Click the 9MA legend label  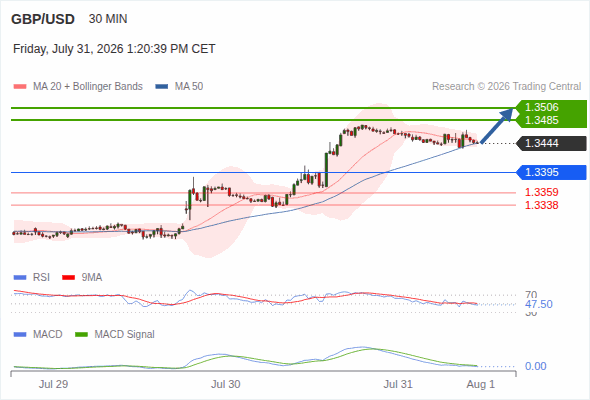92,278
